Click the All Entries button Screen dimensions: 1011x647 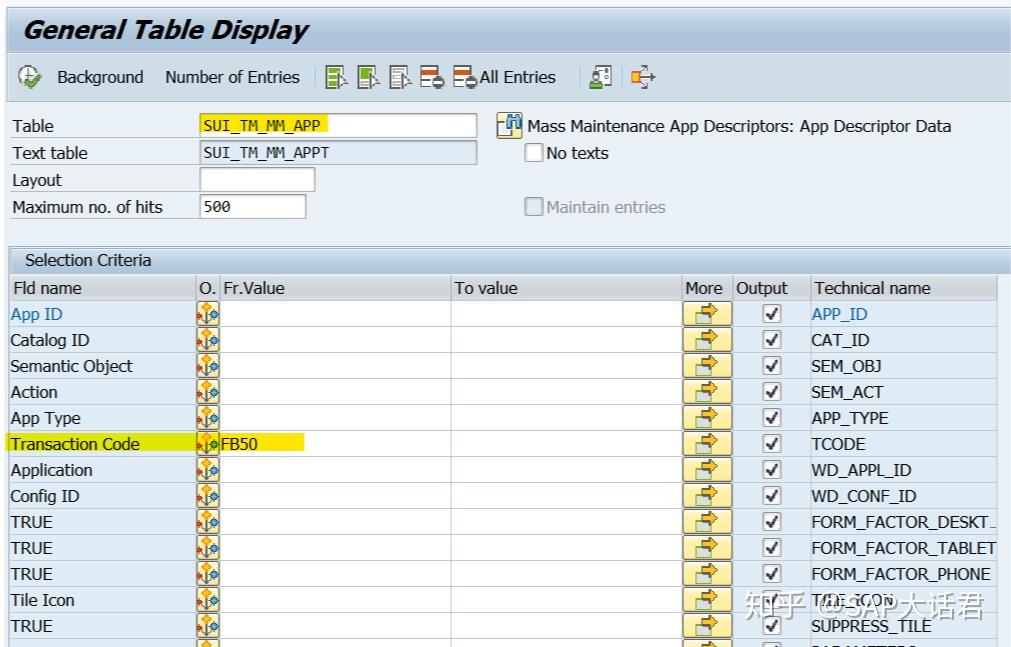point(504,77)
